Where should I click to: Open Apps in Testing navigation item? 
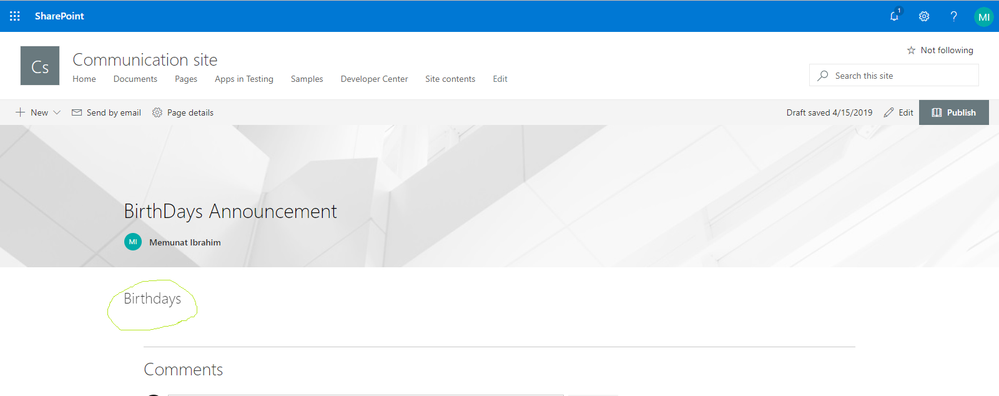tap(244, 79)
